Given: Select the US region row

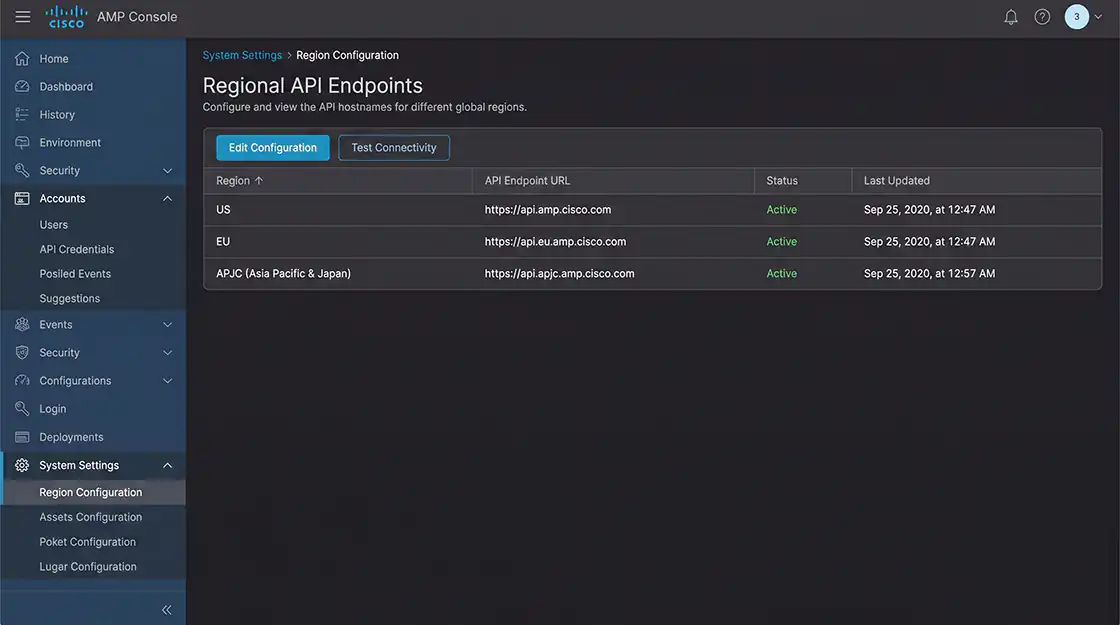Looking at the screenshot, I should click(x=653, y=210).
